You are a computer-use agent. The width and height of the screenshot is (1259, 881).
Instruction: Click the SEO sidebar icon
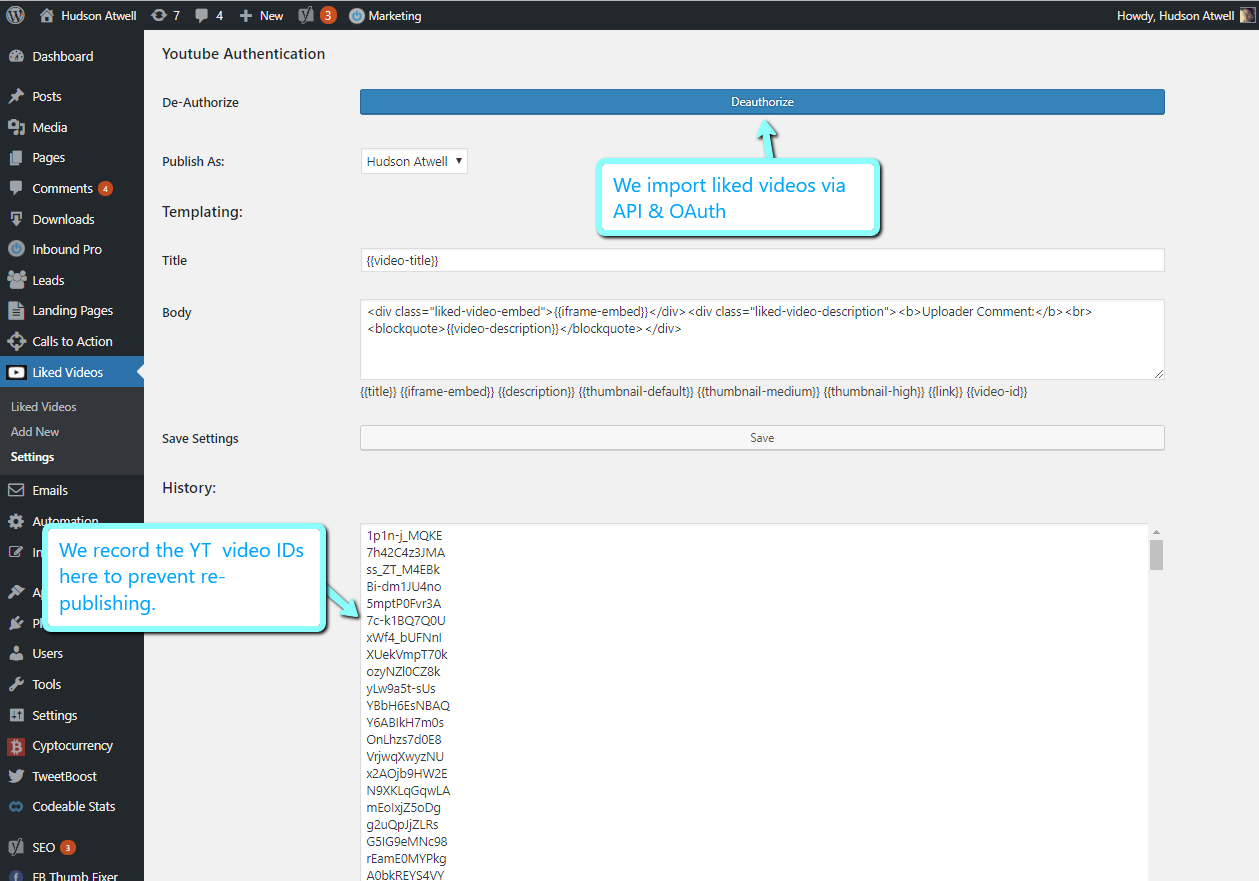tap(16, 847)
